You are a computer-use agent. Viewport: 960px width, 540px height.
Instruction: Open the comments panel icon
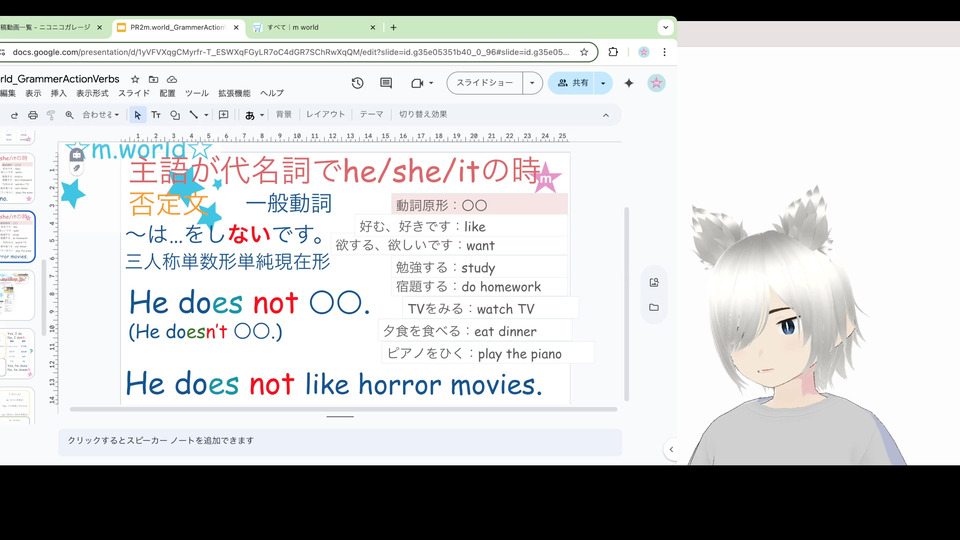coord(386,83)
